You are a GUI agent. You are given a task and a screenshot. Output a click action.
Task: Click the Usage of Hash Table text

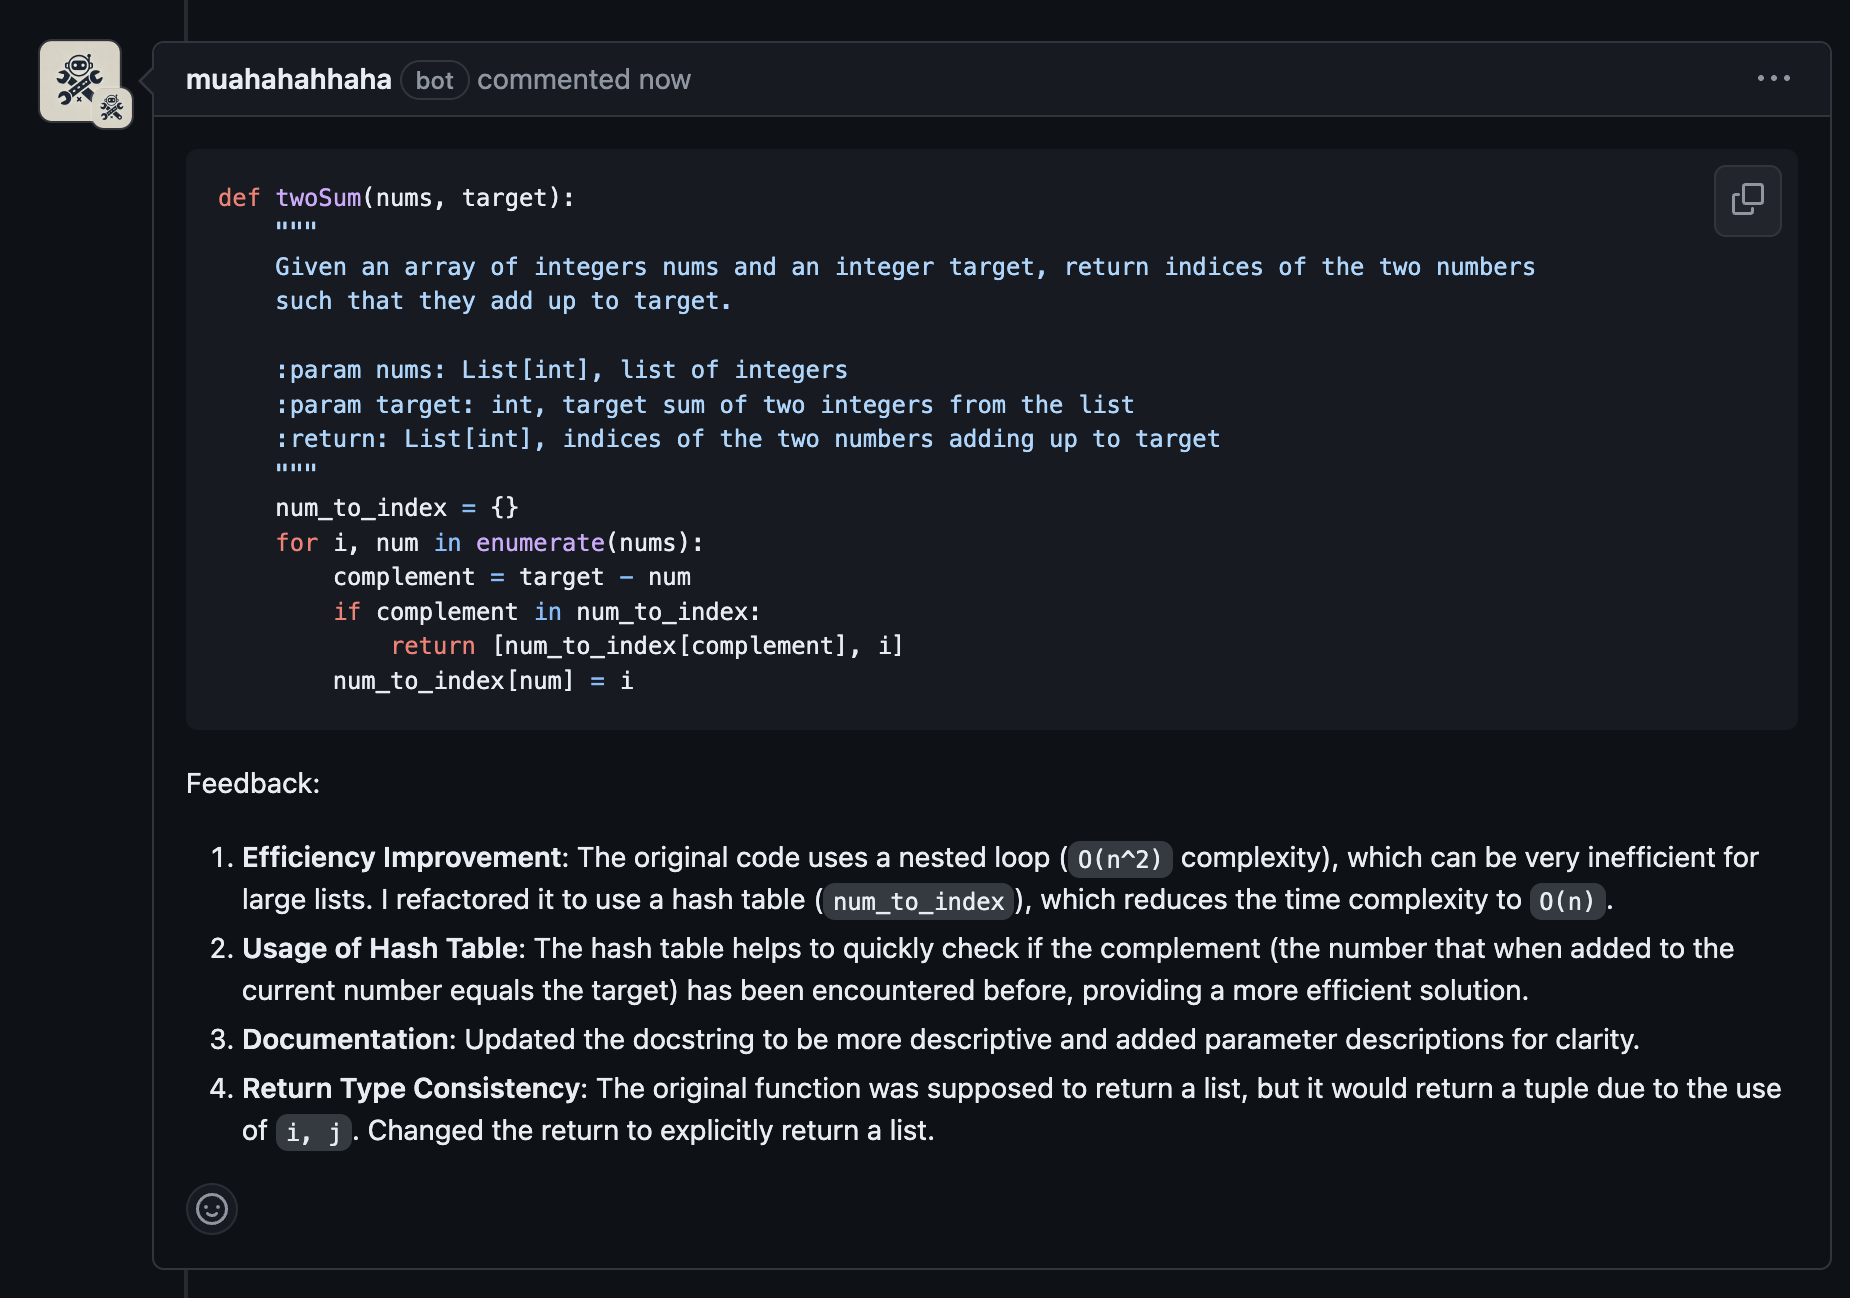380,948
